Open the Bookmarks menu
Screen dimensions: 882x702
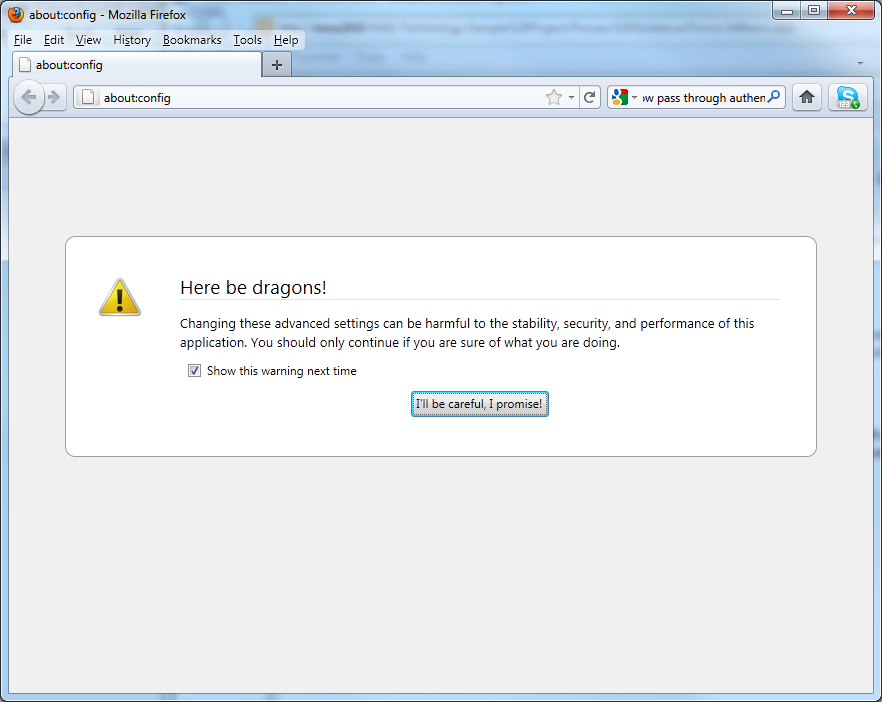192,40
